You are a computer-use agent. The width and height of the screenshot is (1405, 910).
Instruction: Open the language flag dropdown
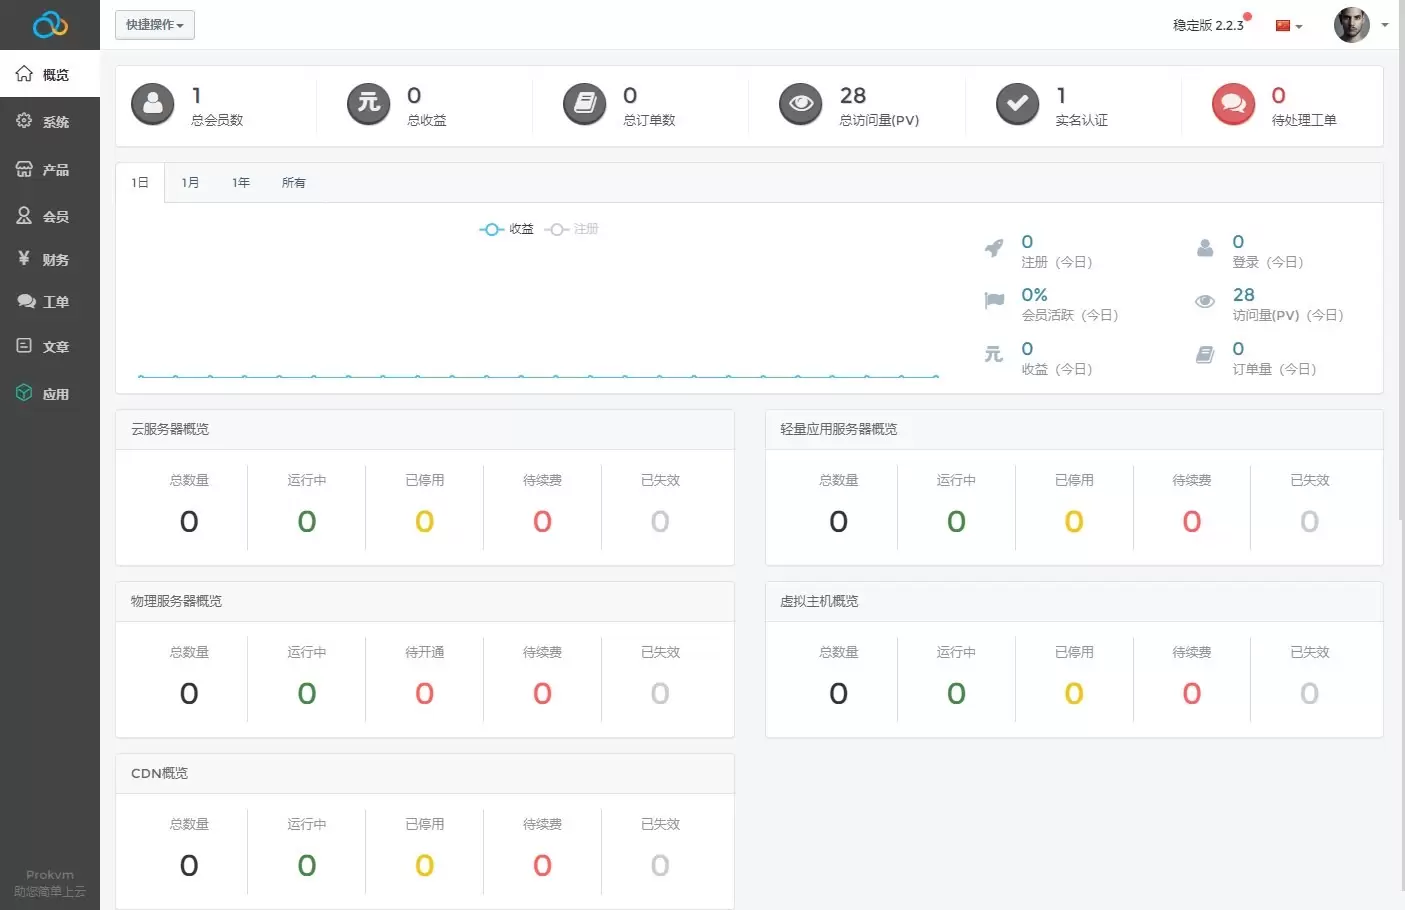(1289, 26)
